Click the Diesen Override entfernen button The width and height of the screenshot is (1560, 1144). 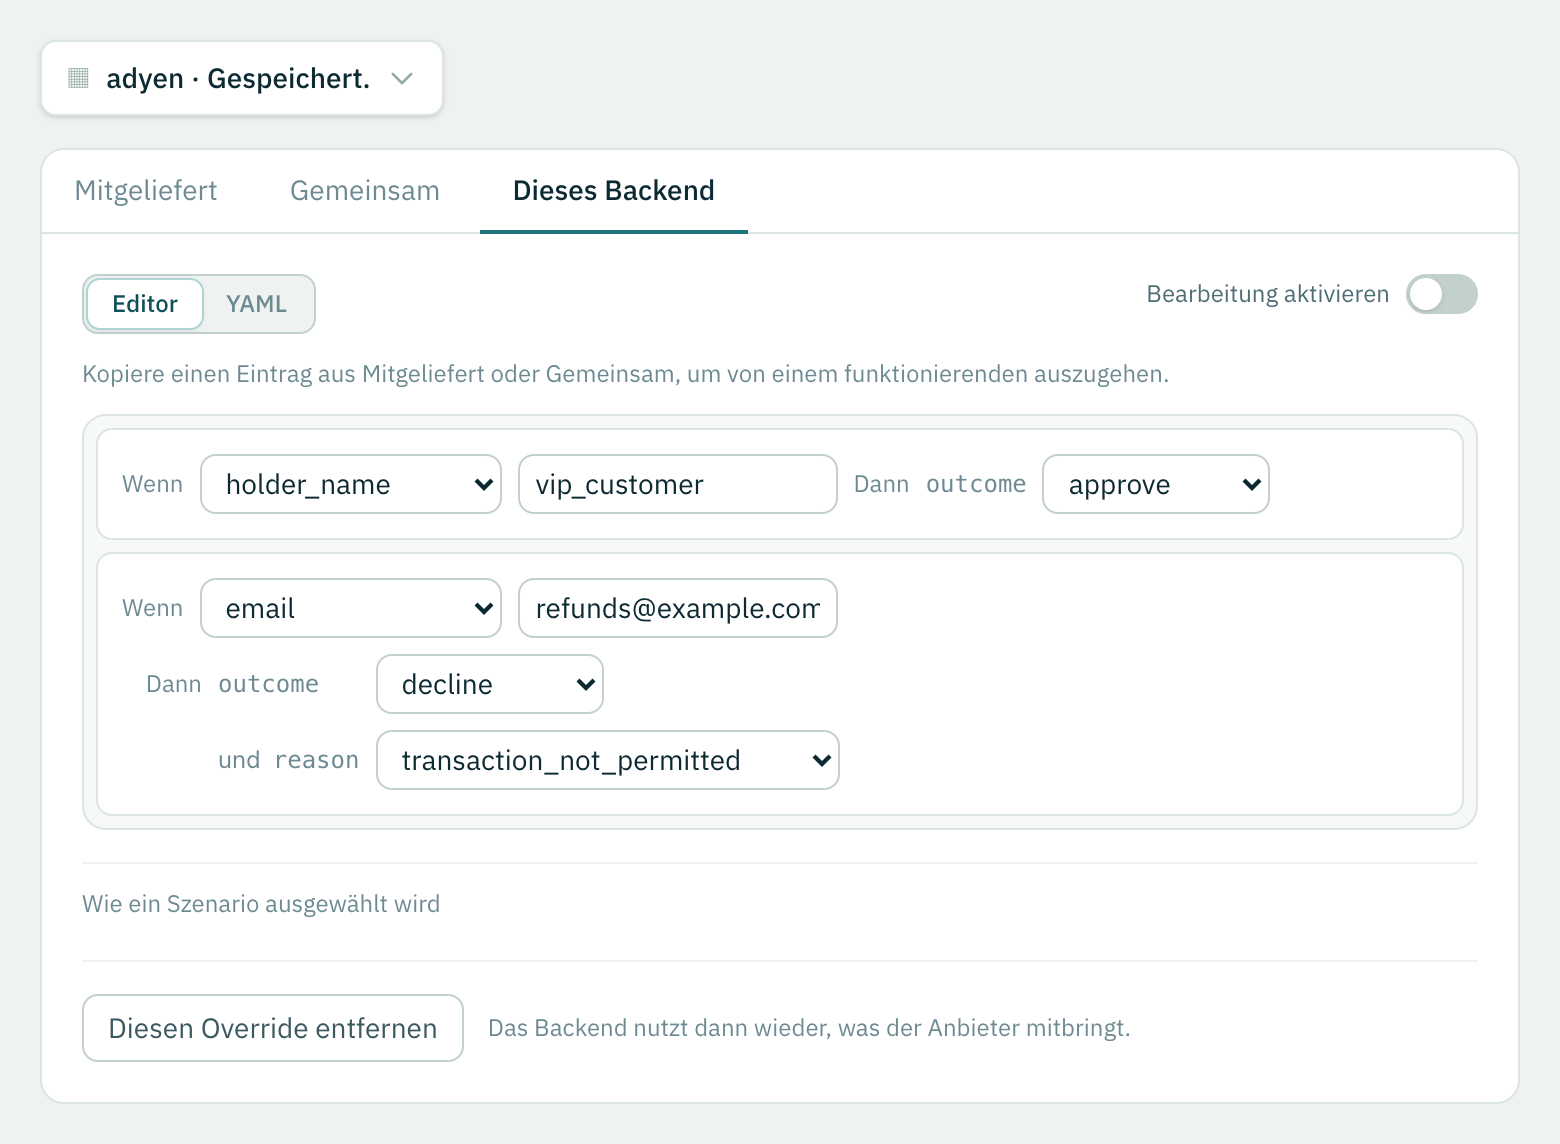point(273,1028)
